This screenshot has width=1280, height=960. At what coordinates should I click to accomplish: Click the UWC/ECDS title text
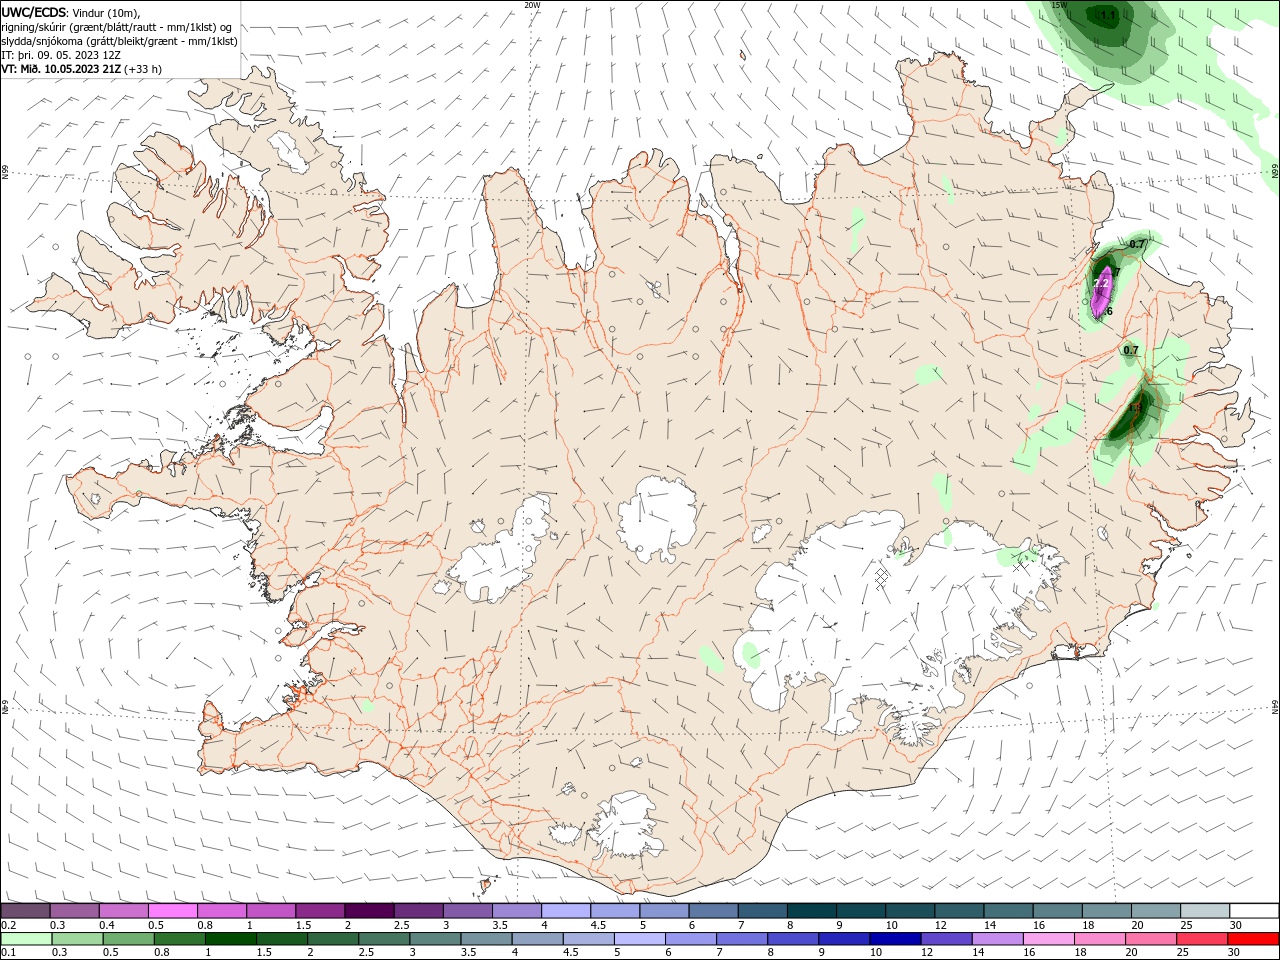coord(34,12)
